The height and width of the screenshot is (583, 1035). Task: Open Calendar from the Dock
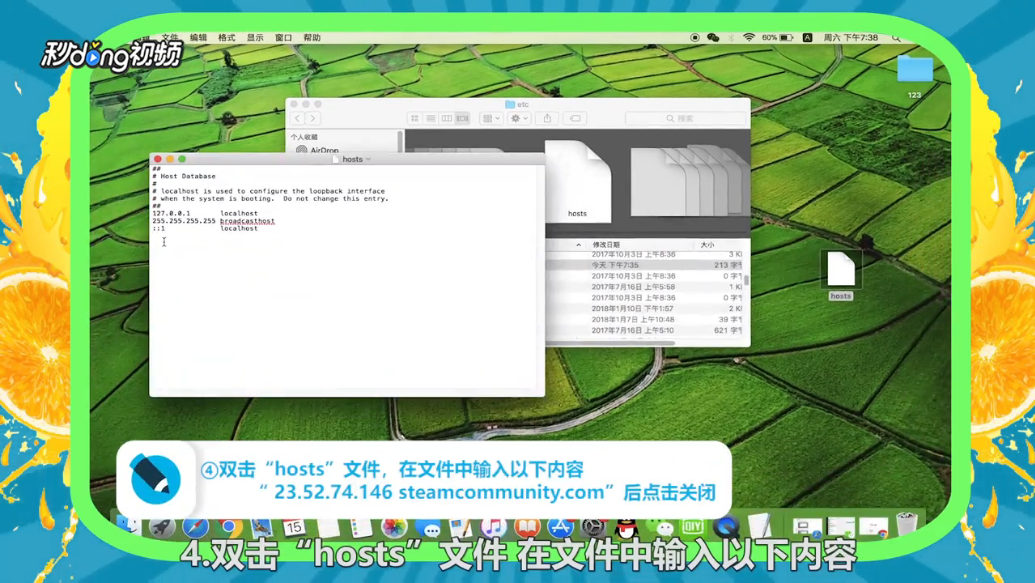point(294,527)
